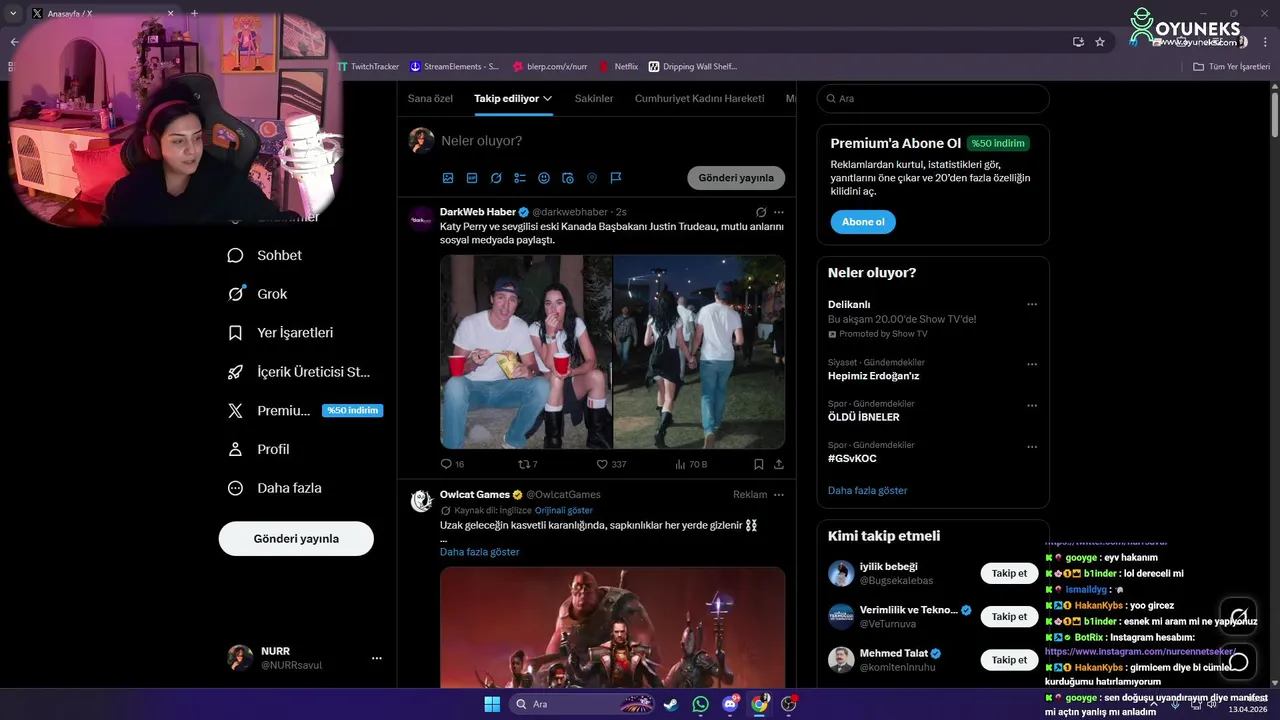Click composer Gönderi yayınla button
Screen dimensions: 1280x720
pos(736,178)
